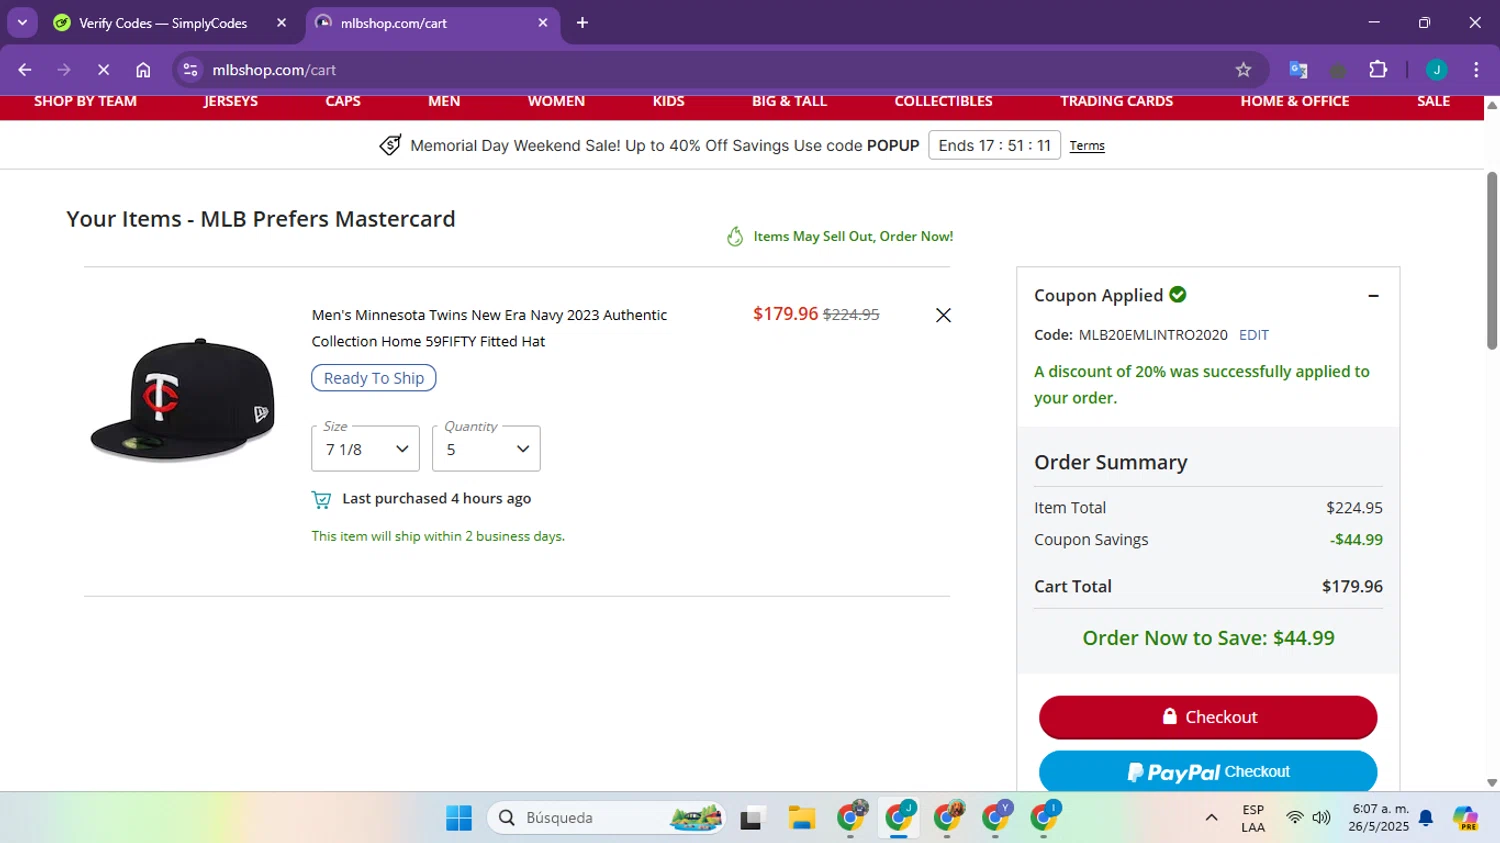Screen dimensions: 1500x843
Task: Click the flame icon next to Items May Sell Out
Action: click(x=735, y=236)
